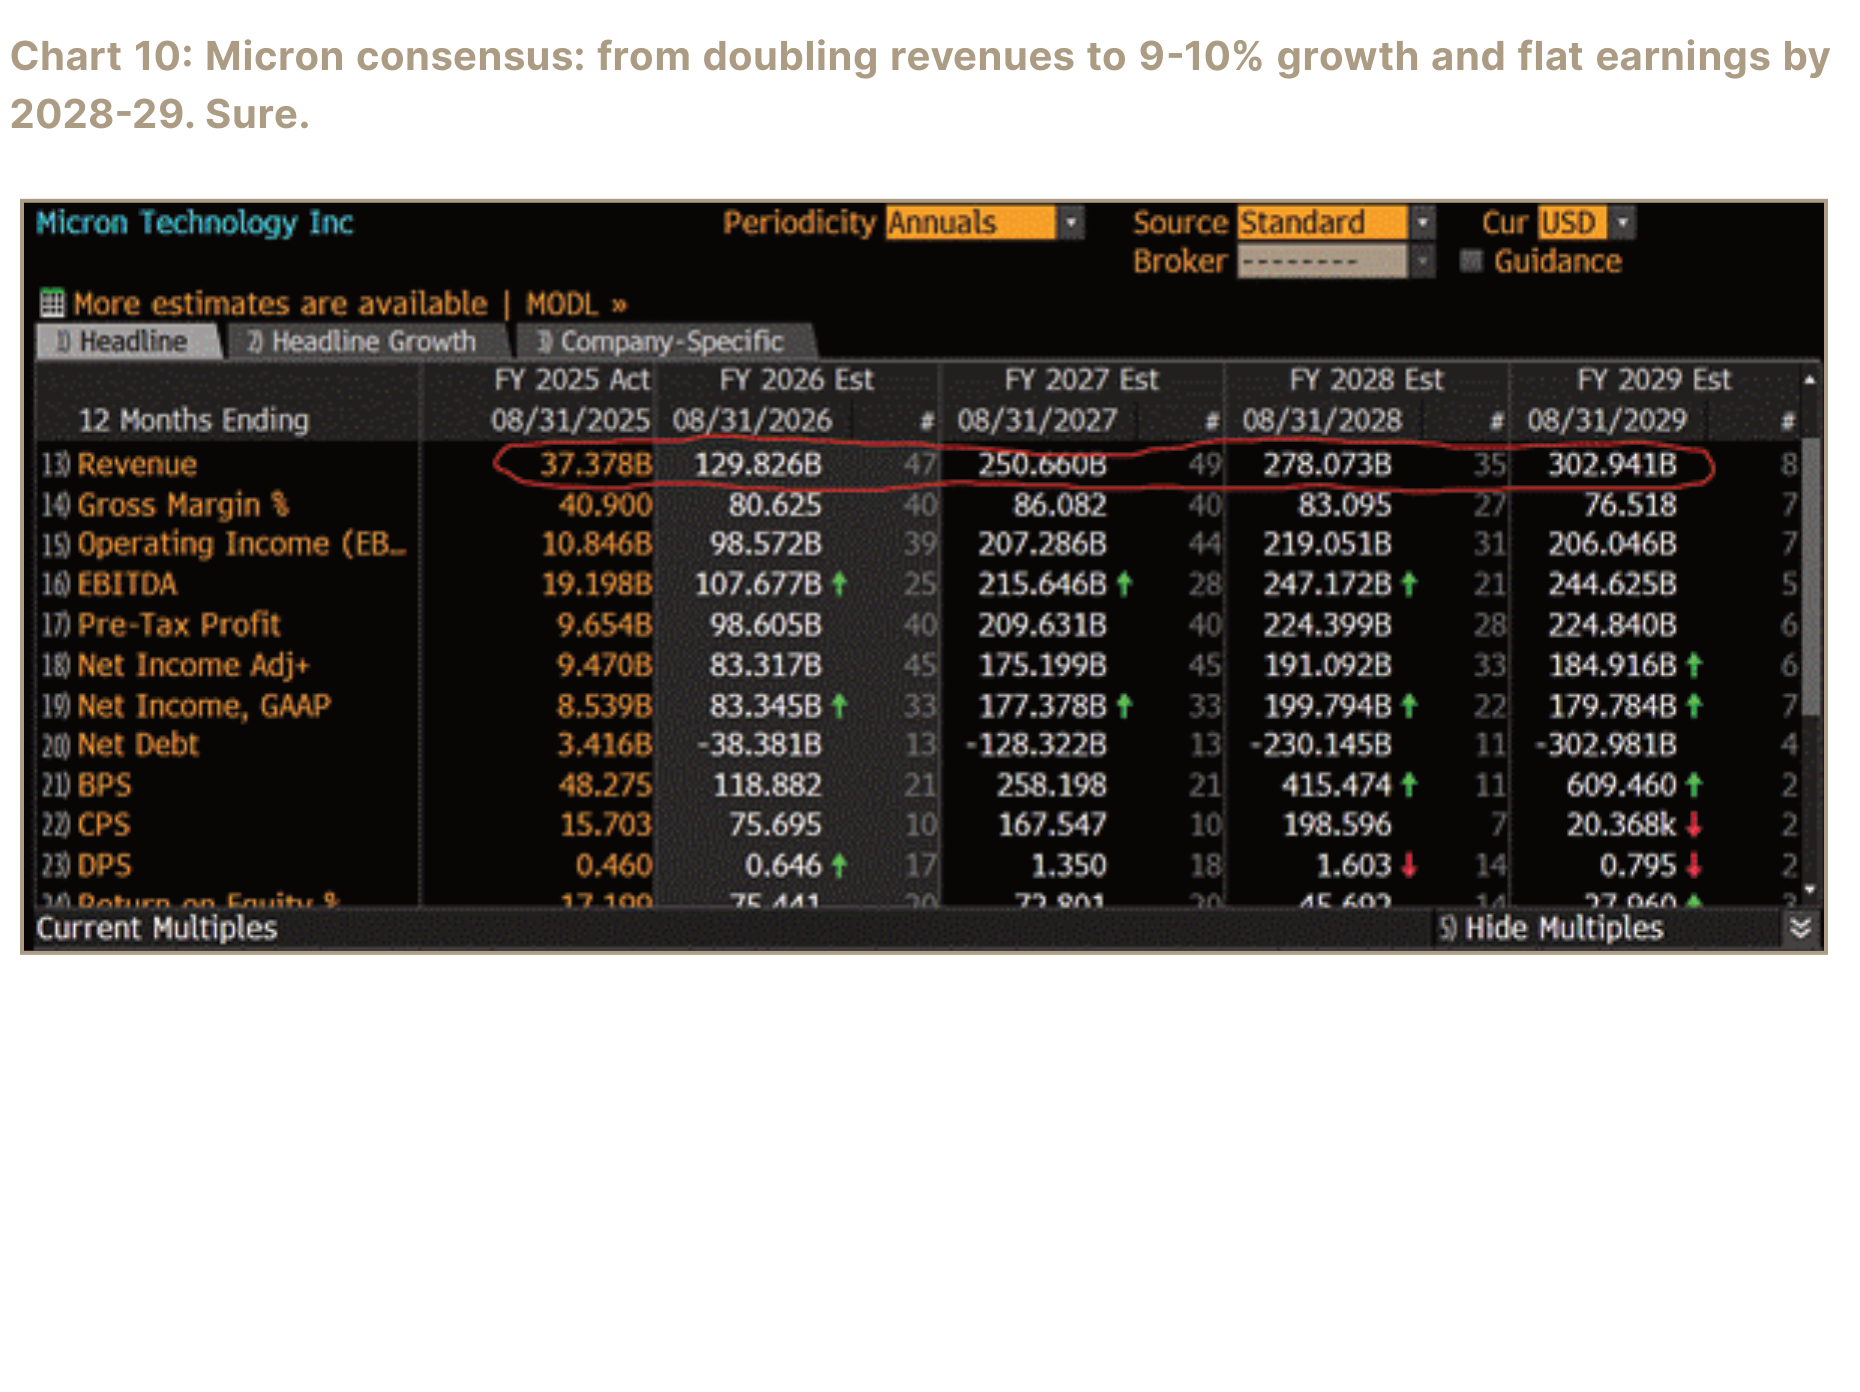1860x1392 pixels.
Task: Click green up arrow beside EBITDA 107.677B
Action: tap(839, 584)
